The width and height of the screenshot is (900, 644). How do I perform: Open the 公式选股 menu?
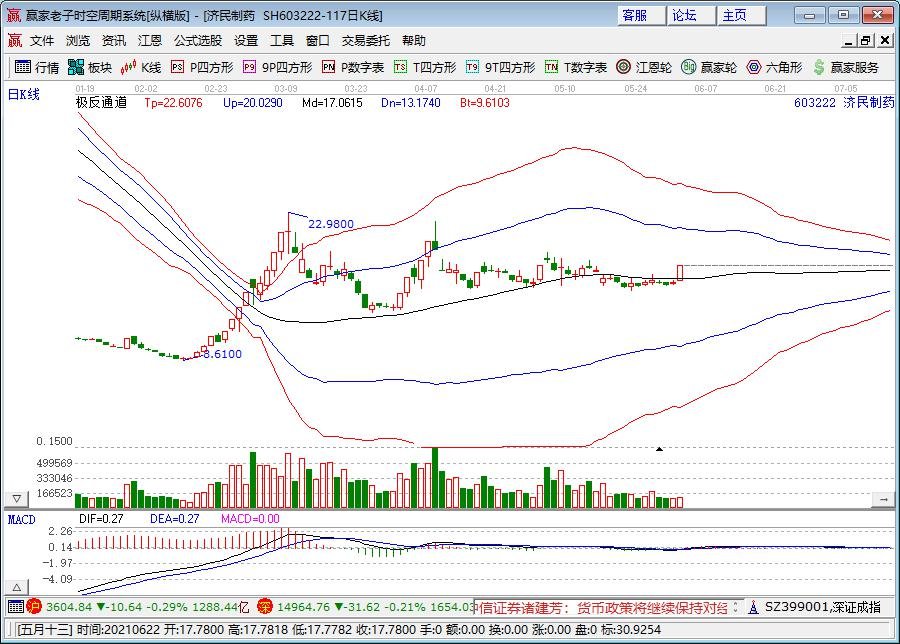[x=198, y=41]
